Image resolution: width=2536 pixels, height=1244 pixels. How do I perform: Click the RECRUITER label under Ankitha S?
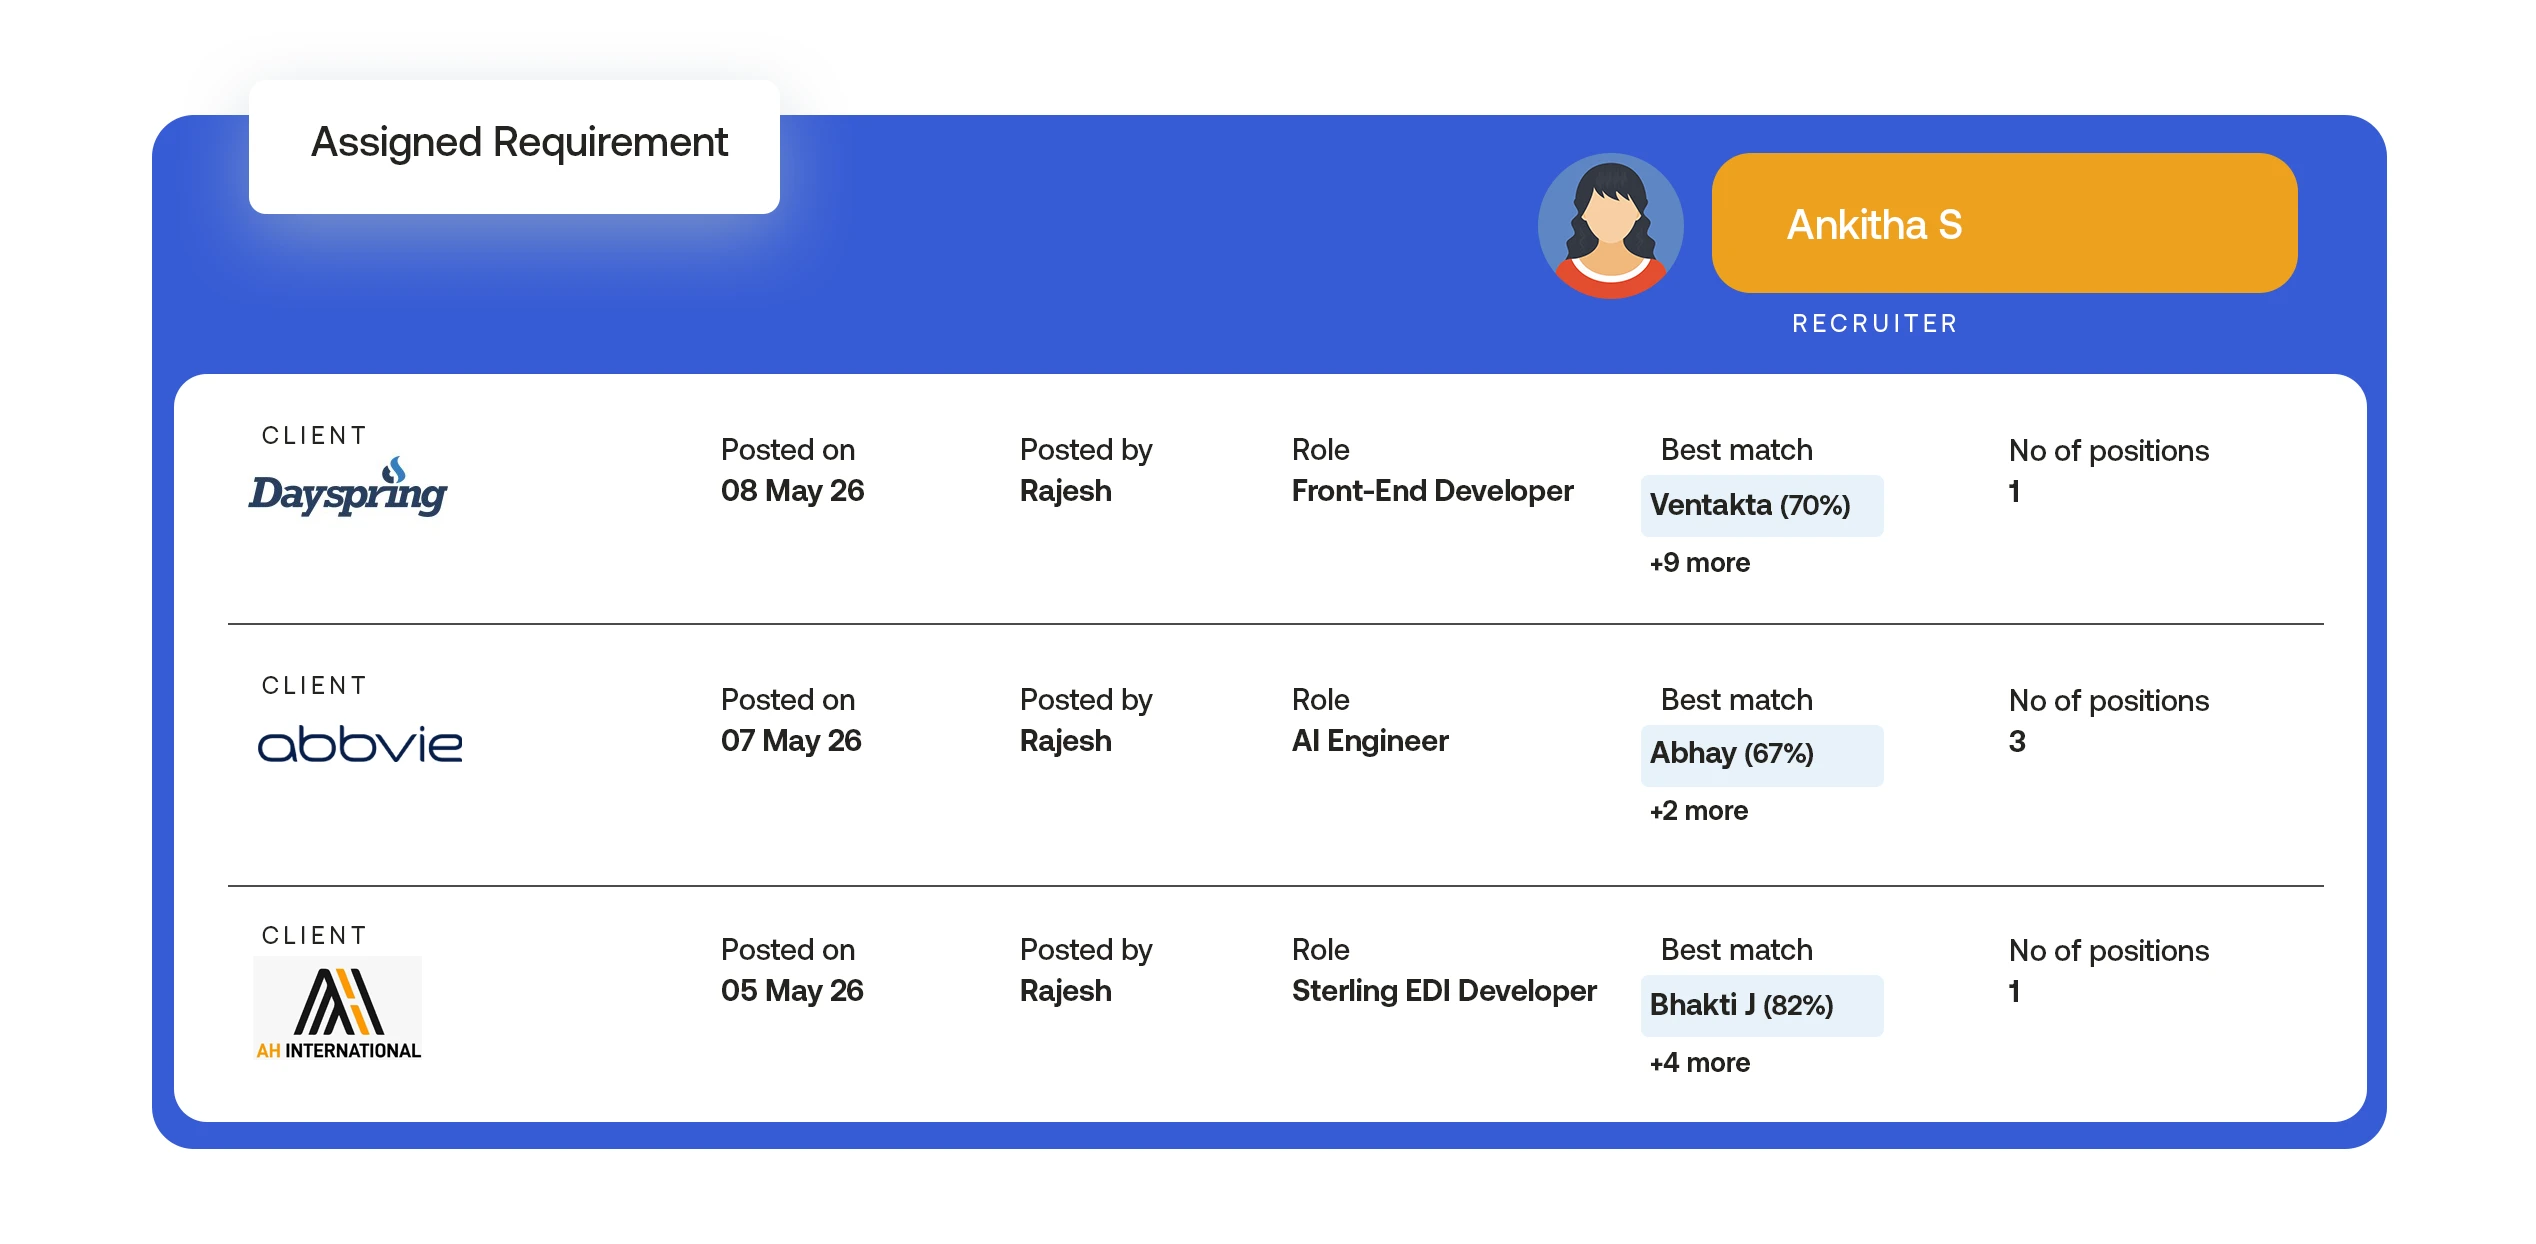[x=1874, y=324]
